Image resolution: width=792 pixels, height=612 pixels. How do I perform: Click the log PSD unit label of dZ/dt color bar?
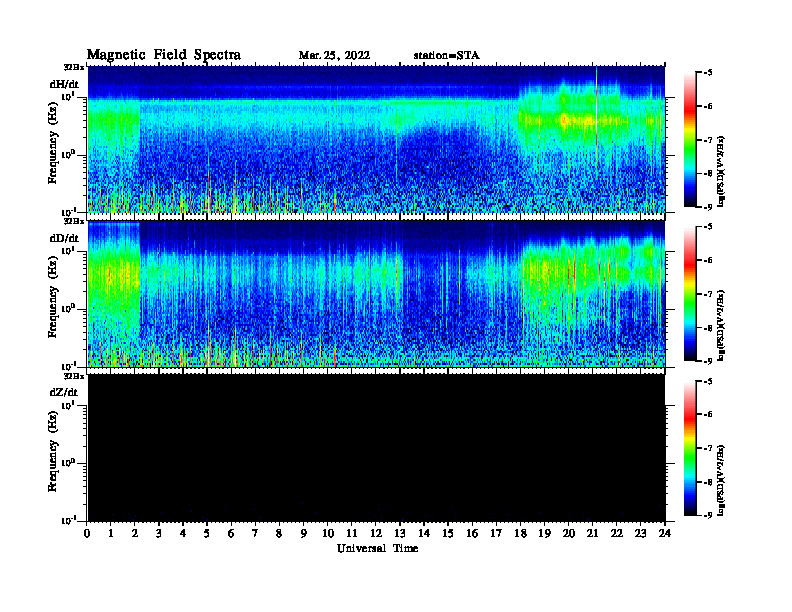[x=721, y=480]
